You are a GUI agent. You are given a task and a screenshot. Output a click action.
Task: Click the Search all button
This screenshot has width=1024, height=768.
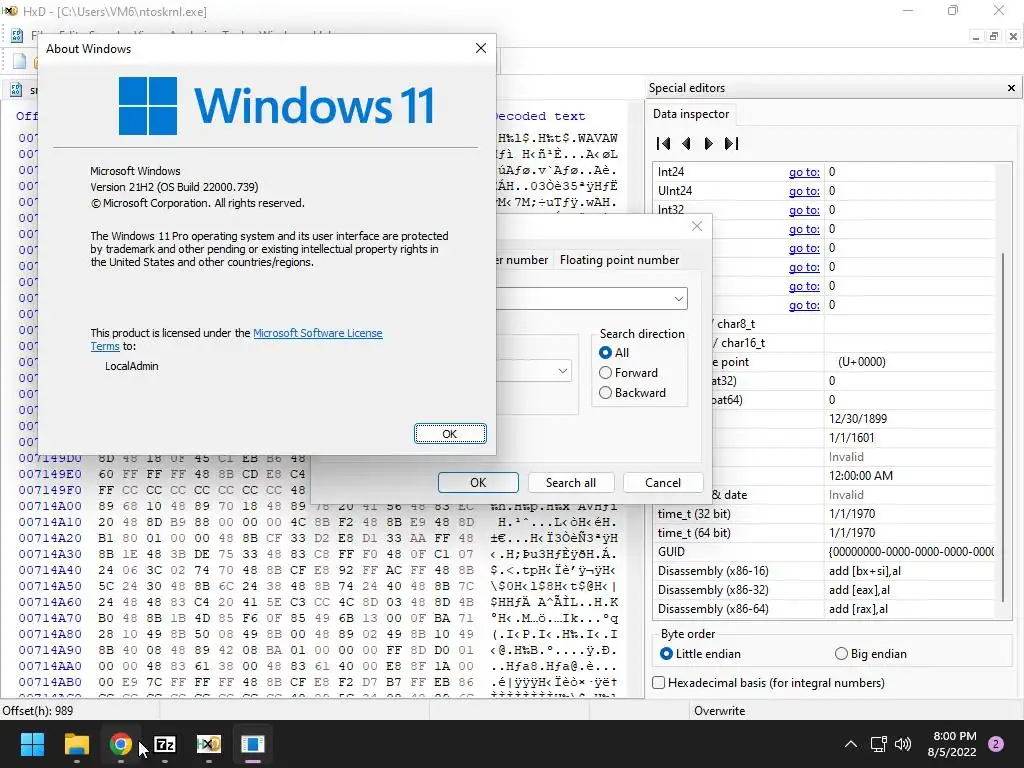click(571, 483)
